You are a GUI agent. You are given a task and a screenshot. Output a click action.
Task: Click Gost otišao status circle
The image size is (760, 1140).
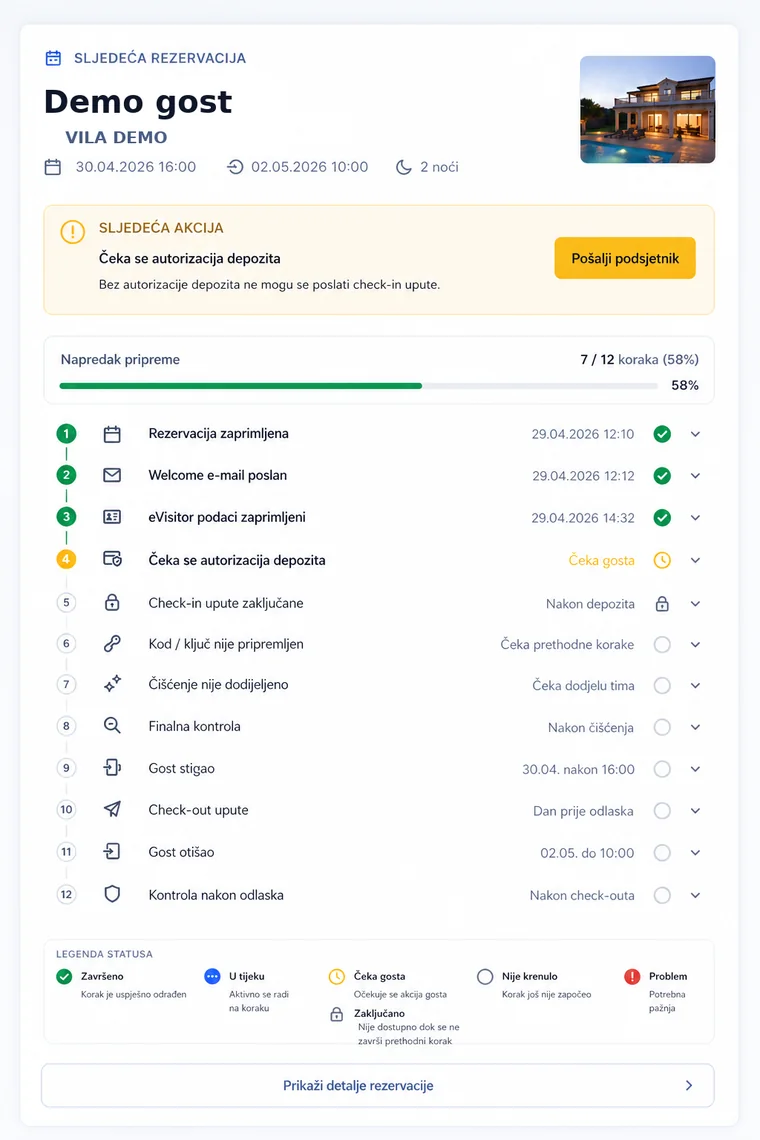662,853
